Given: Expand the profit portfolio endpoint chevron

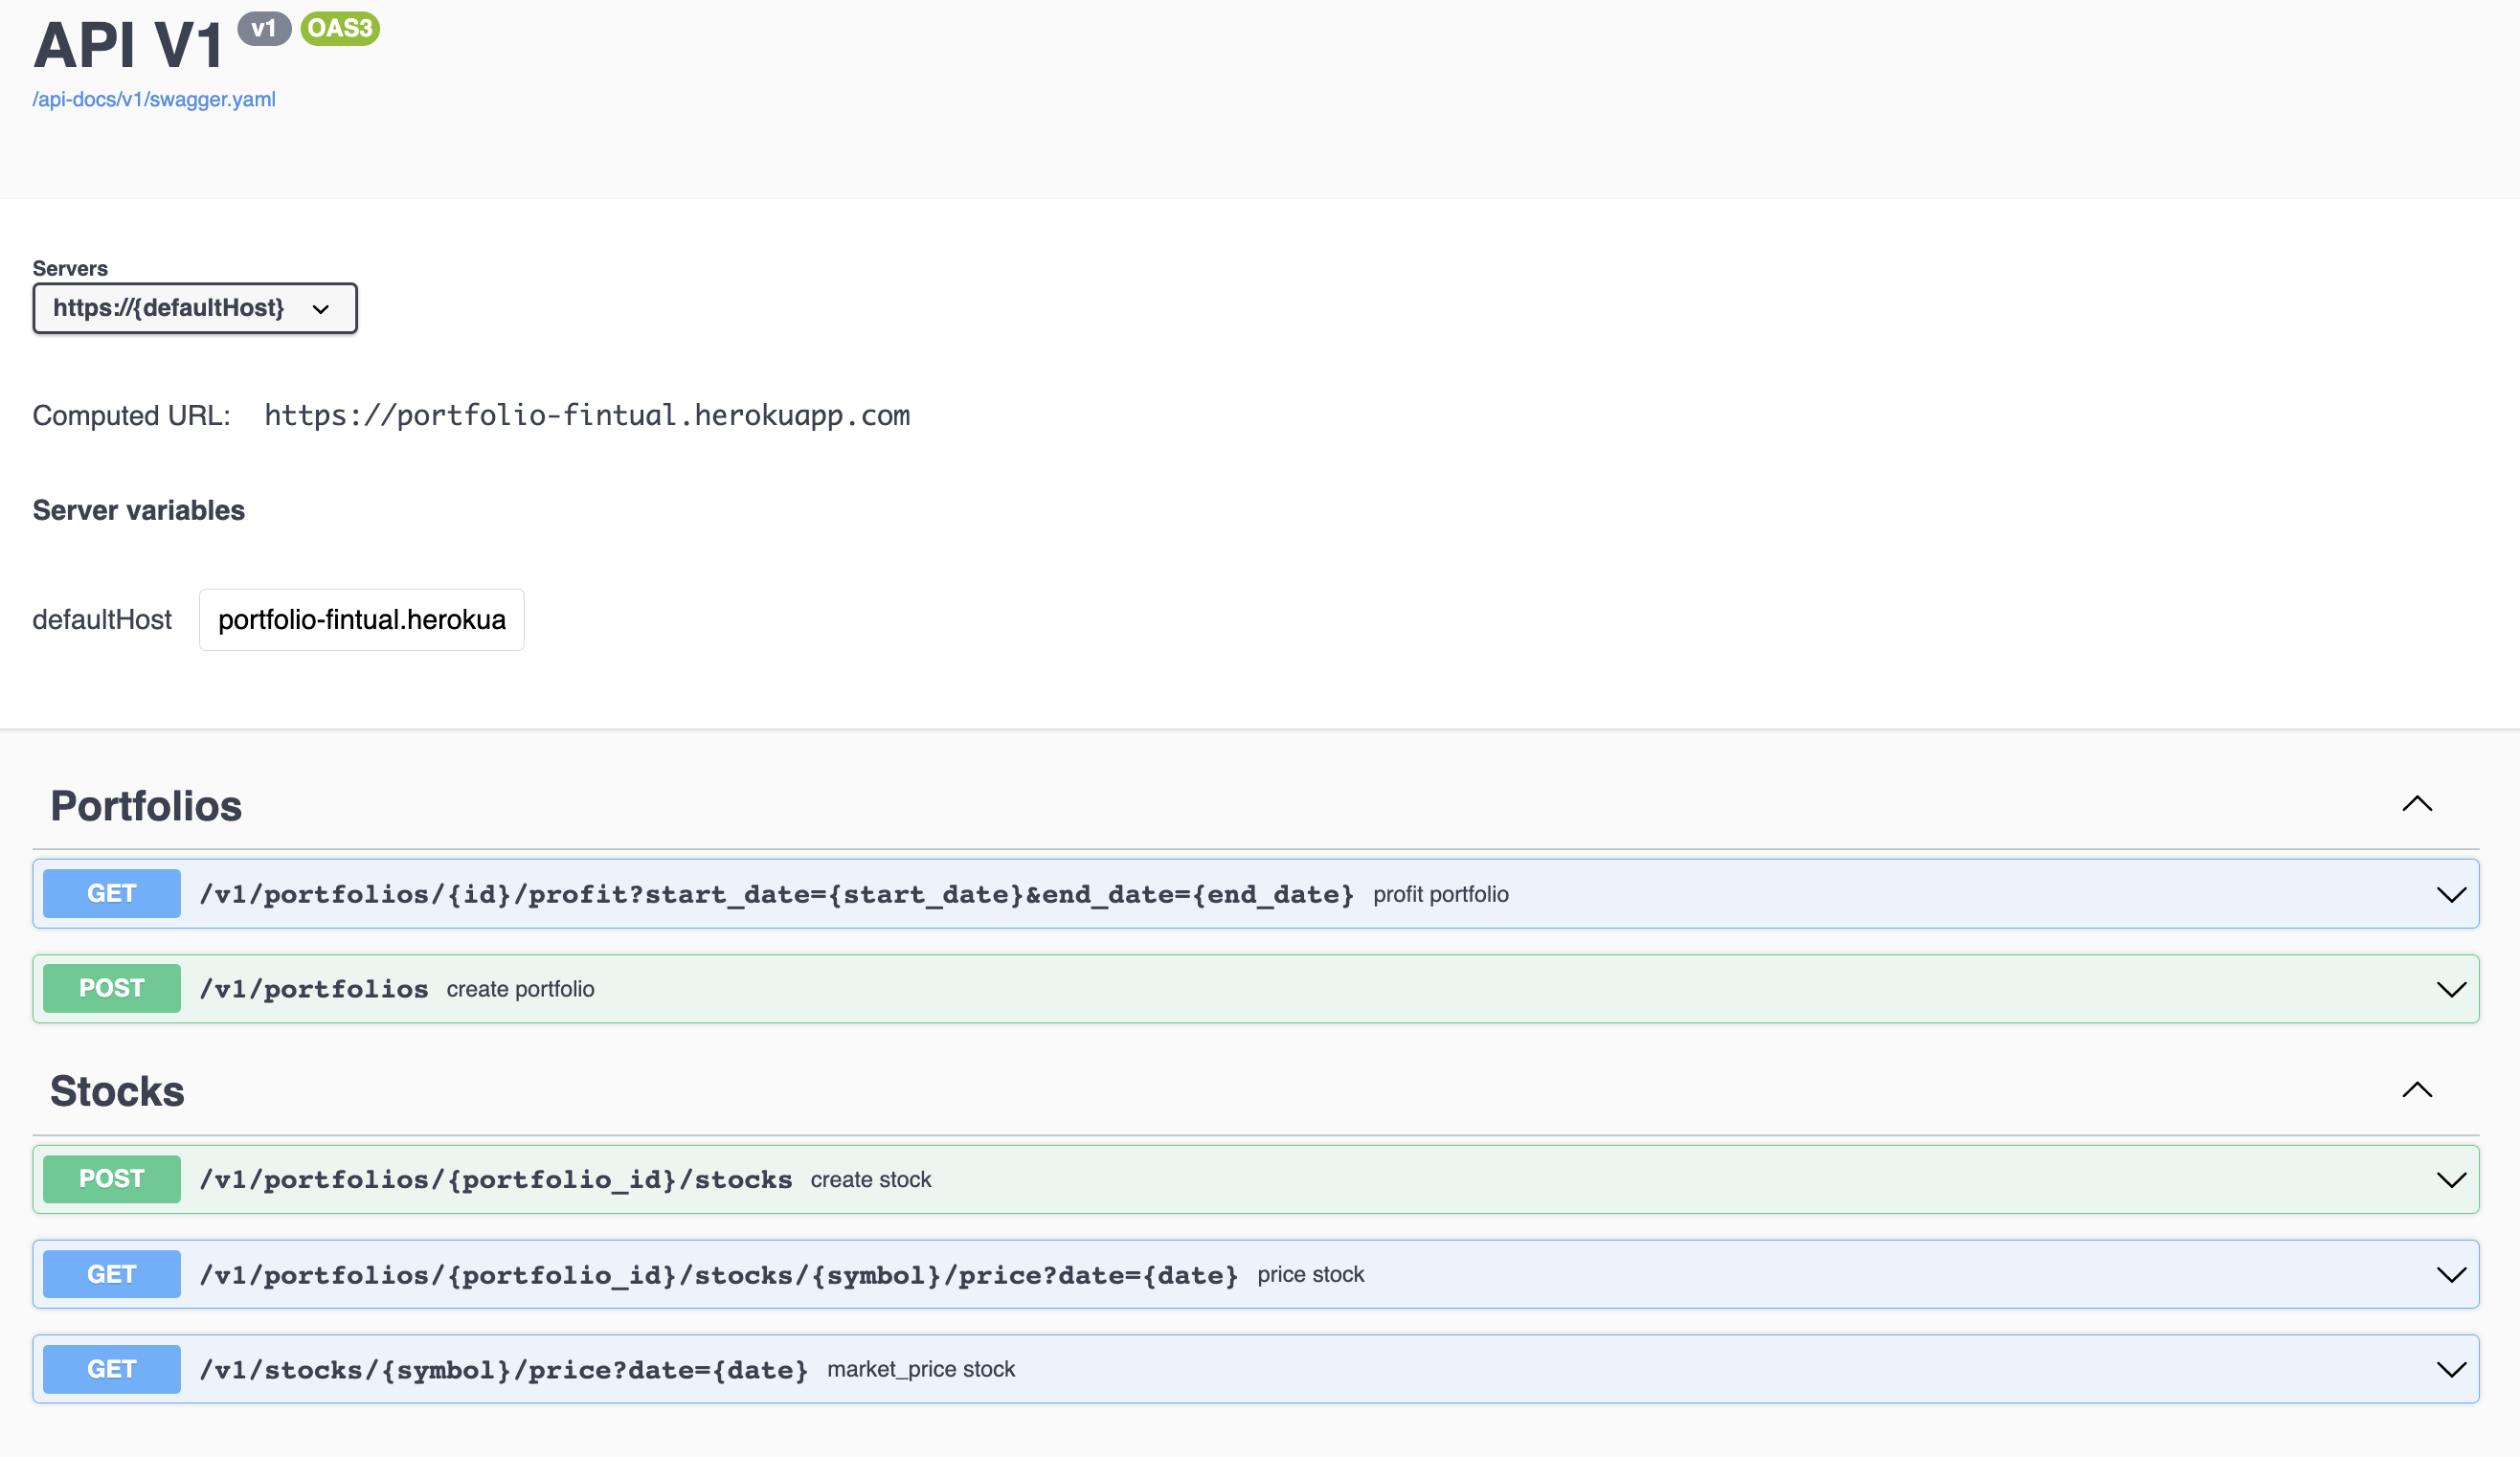Looking at the screenshot, I should 2450,894.
